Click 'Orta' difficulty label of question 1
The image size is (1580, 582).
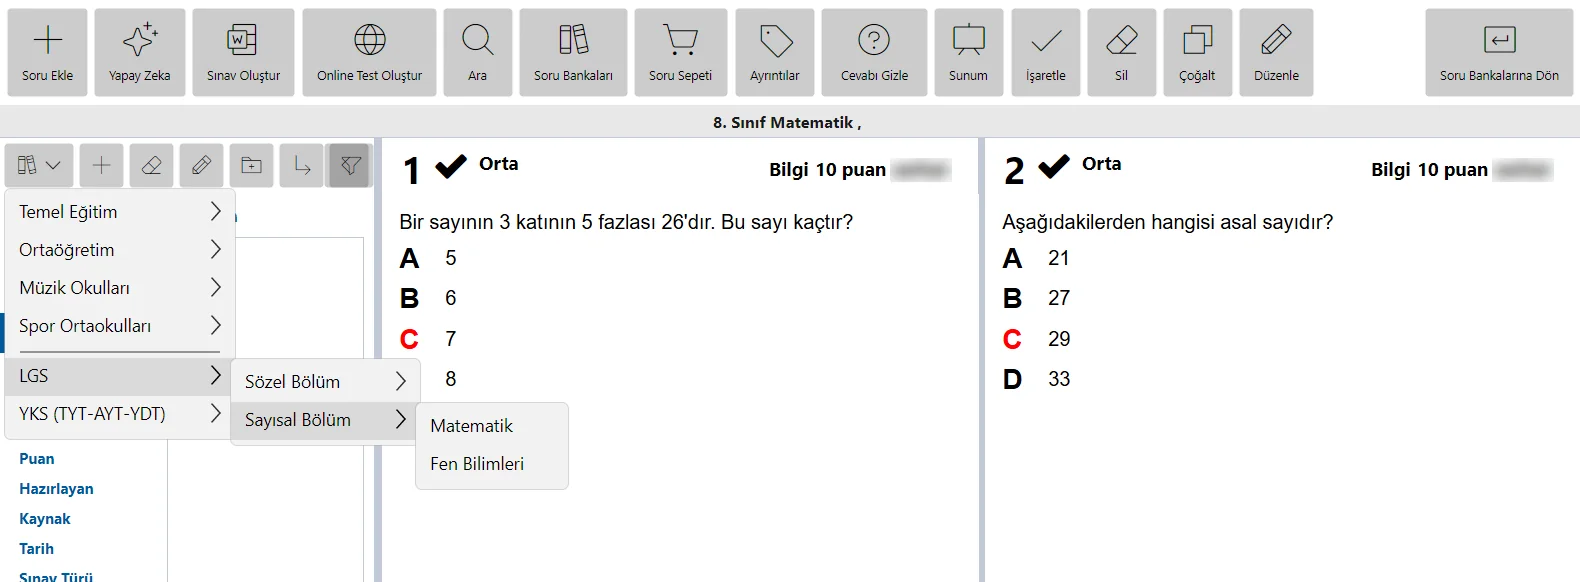click(x=498, y=164)
